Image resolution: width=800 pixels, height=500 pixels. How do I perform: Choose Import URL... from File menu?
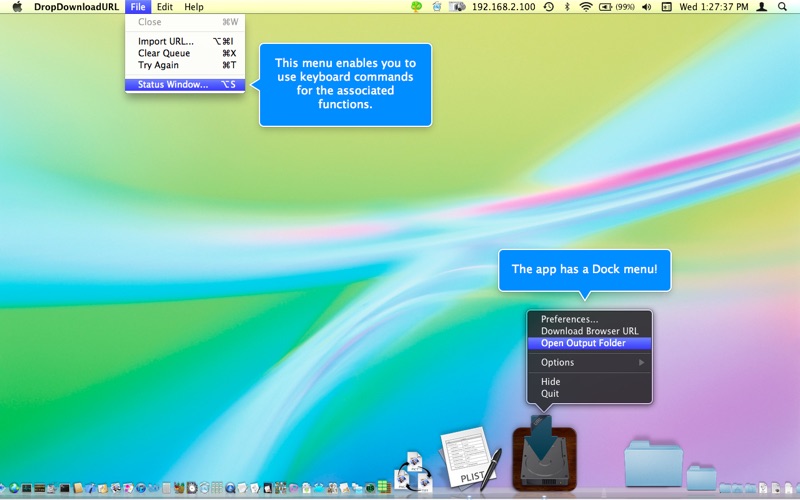pyautogui.click(x=185, y=41)
